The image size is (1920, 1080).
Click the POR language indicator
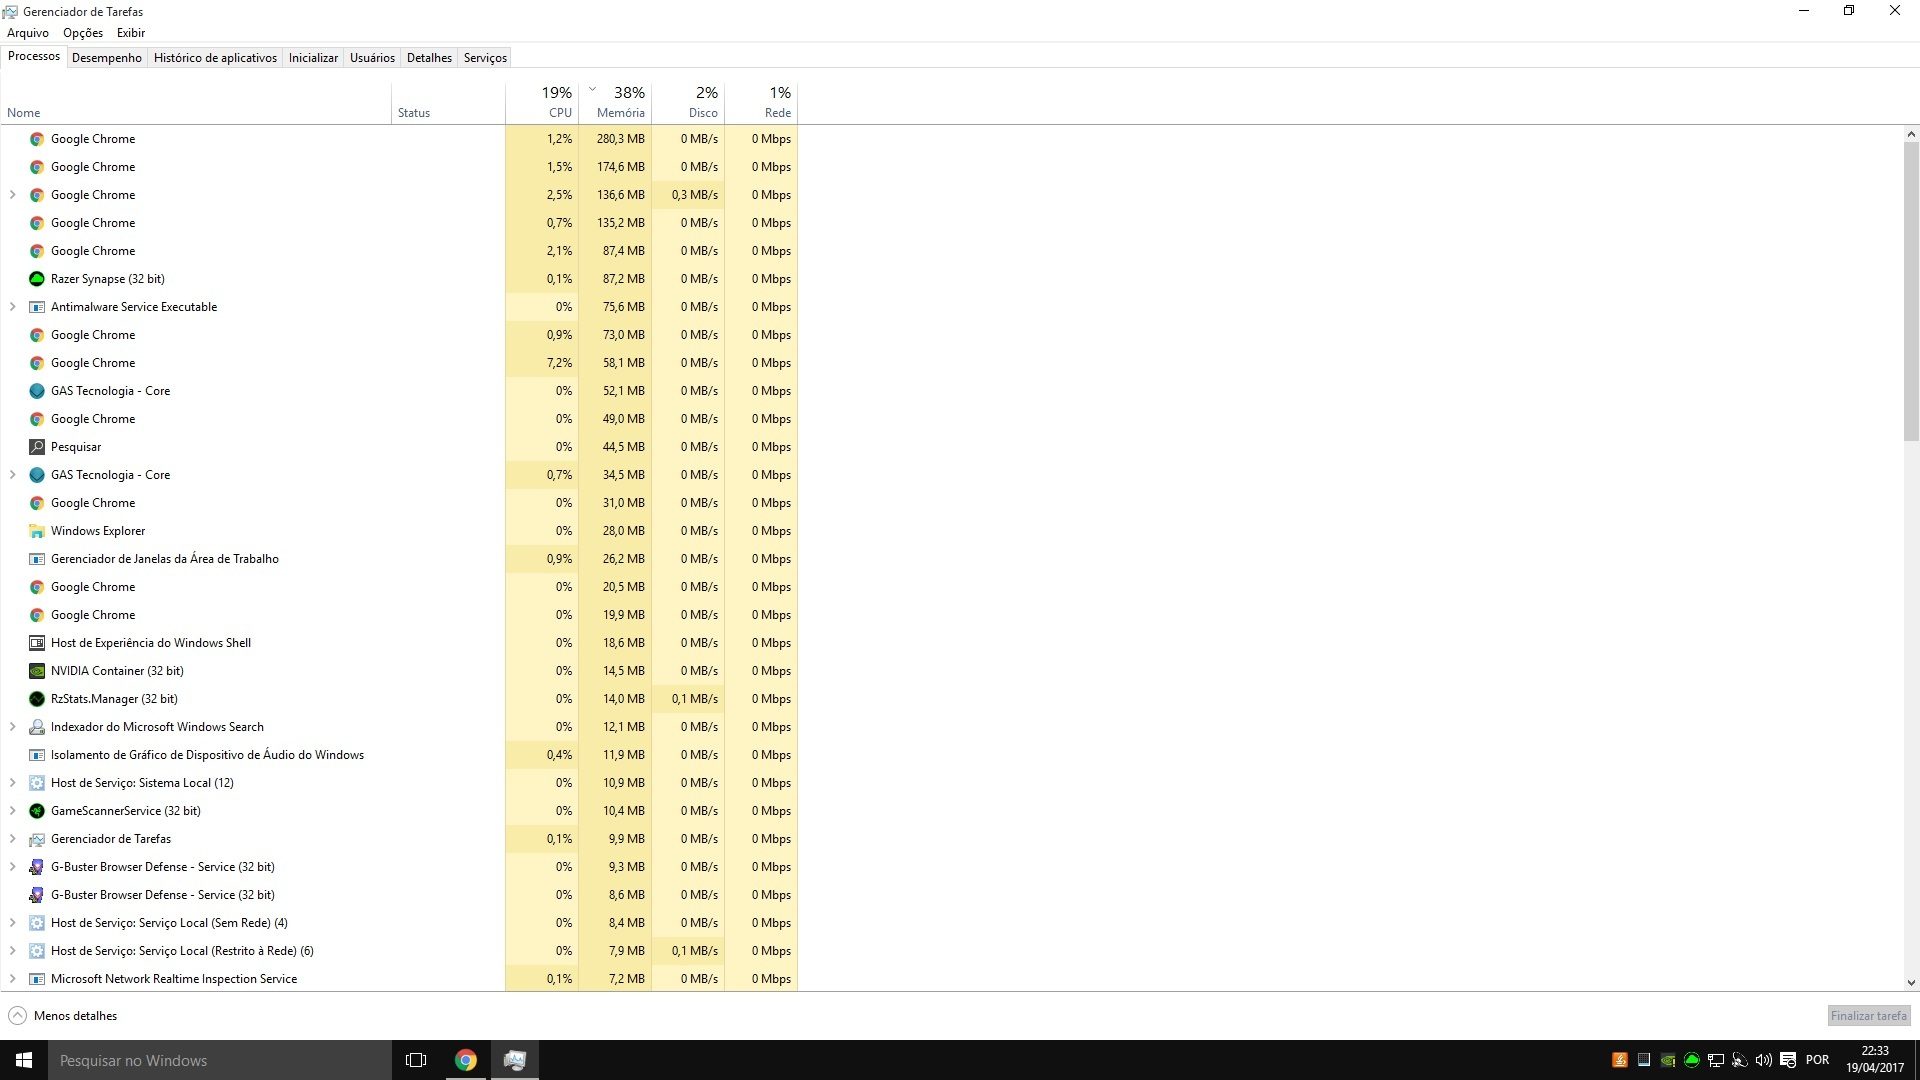[x=1817, y=1060]
